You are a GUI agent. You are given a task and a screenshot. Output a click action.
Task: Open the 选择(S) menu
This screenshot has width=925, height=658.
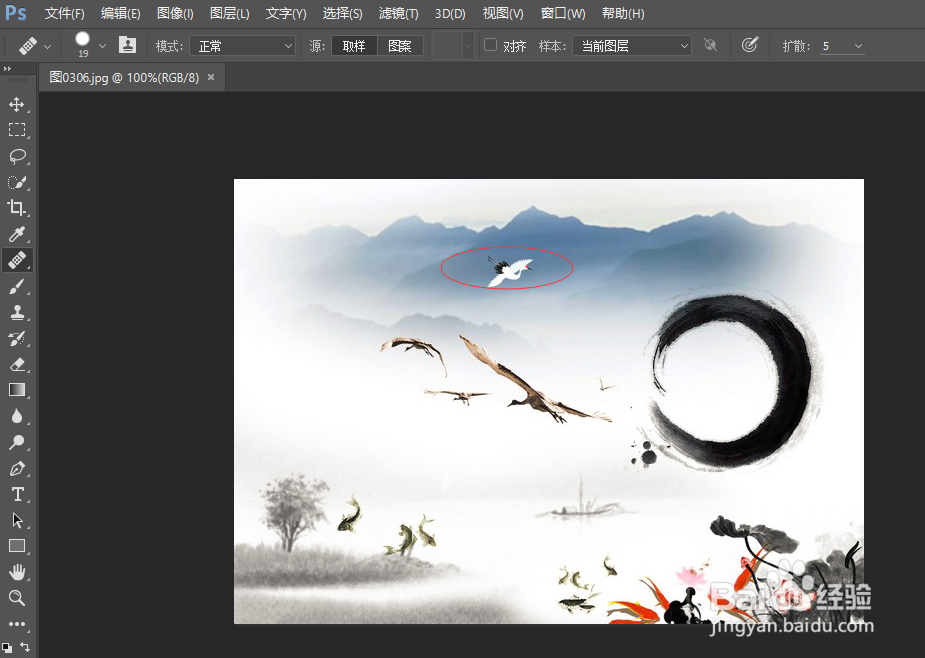click(343, 13)
